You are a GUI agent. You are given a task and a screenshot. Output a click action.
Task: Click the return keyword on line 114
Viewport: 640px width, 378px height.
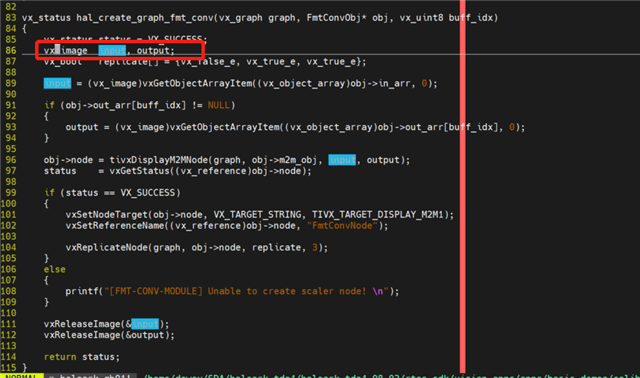(60, 357)
